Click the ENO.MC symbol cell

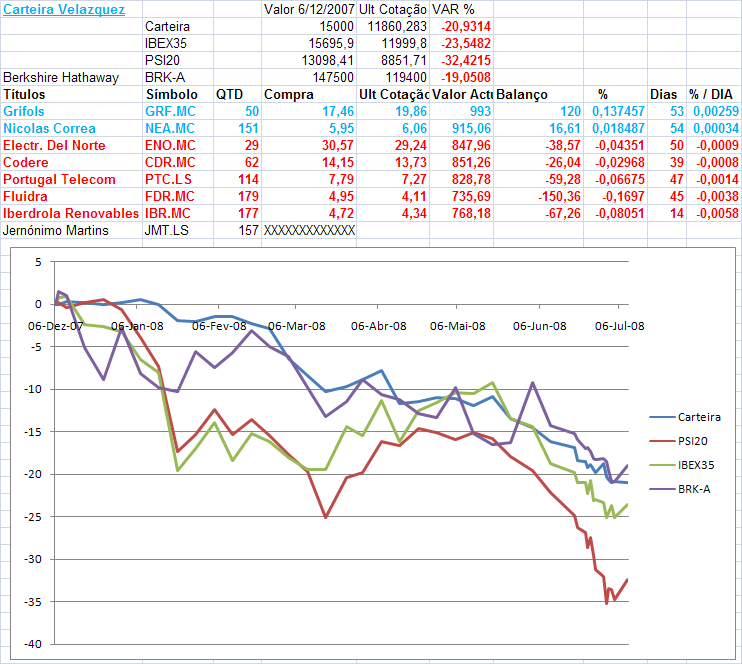(178, 146)
